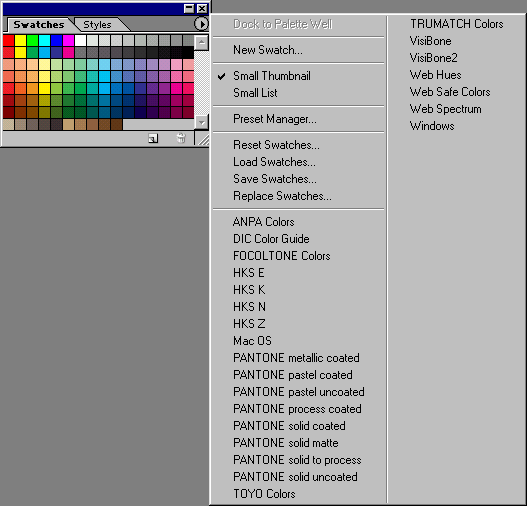Click the palette resize grip corner icon
Image resolution: width=527 pixels, height=506 pixels.
click(203, 139)
